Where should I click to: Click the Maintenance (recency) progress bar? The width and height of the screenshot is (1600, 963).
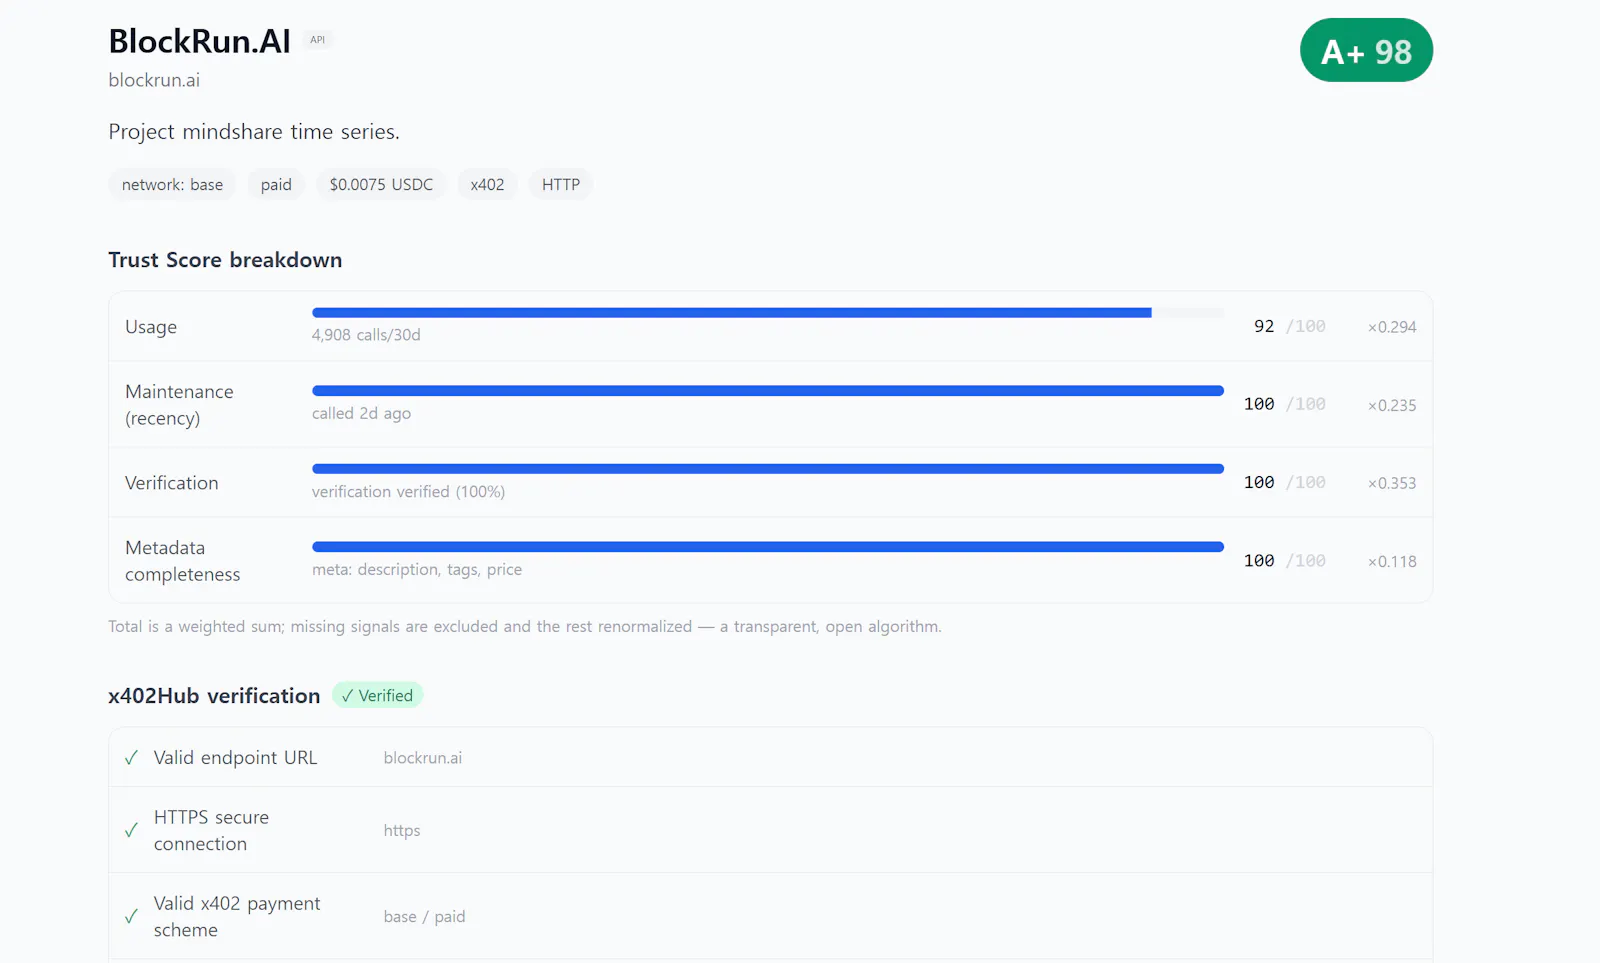(768, 391)
